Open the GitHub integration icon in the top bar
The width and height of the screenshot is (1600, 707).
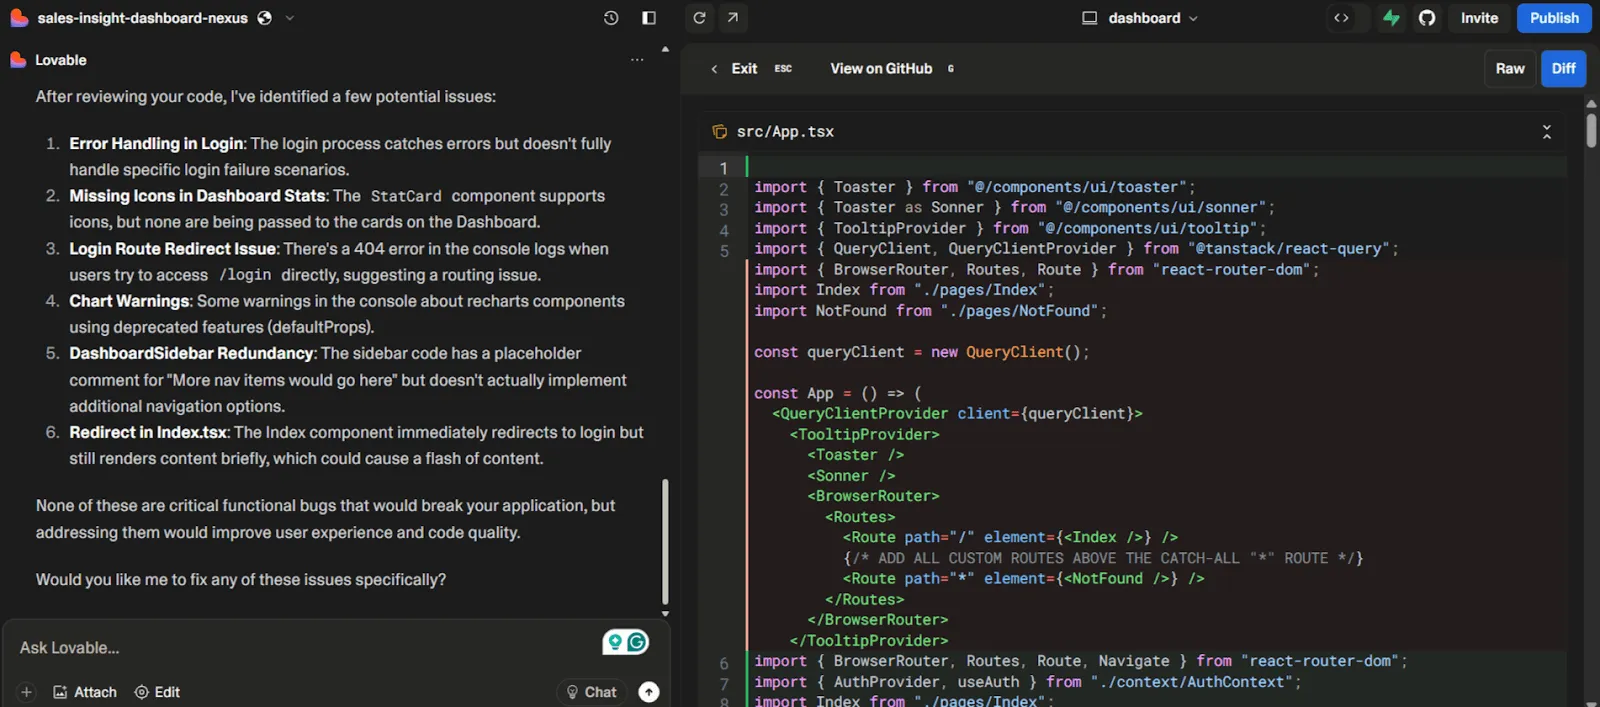click(1427, 18)
